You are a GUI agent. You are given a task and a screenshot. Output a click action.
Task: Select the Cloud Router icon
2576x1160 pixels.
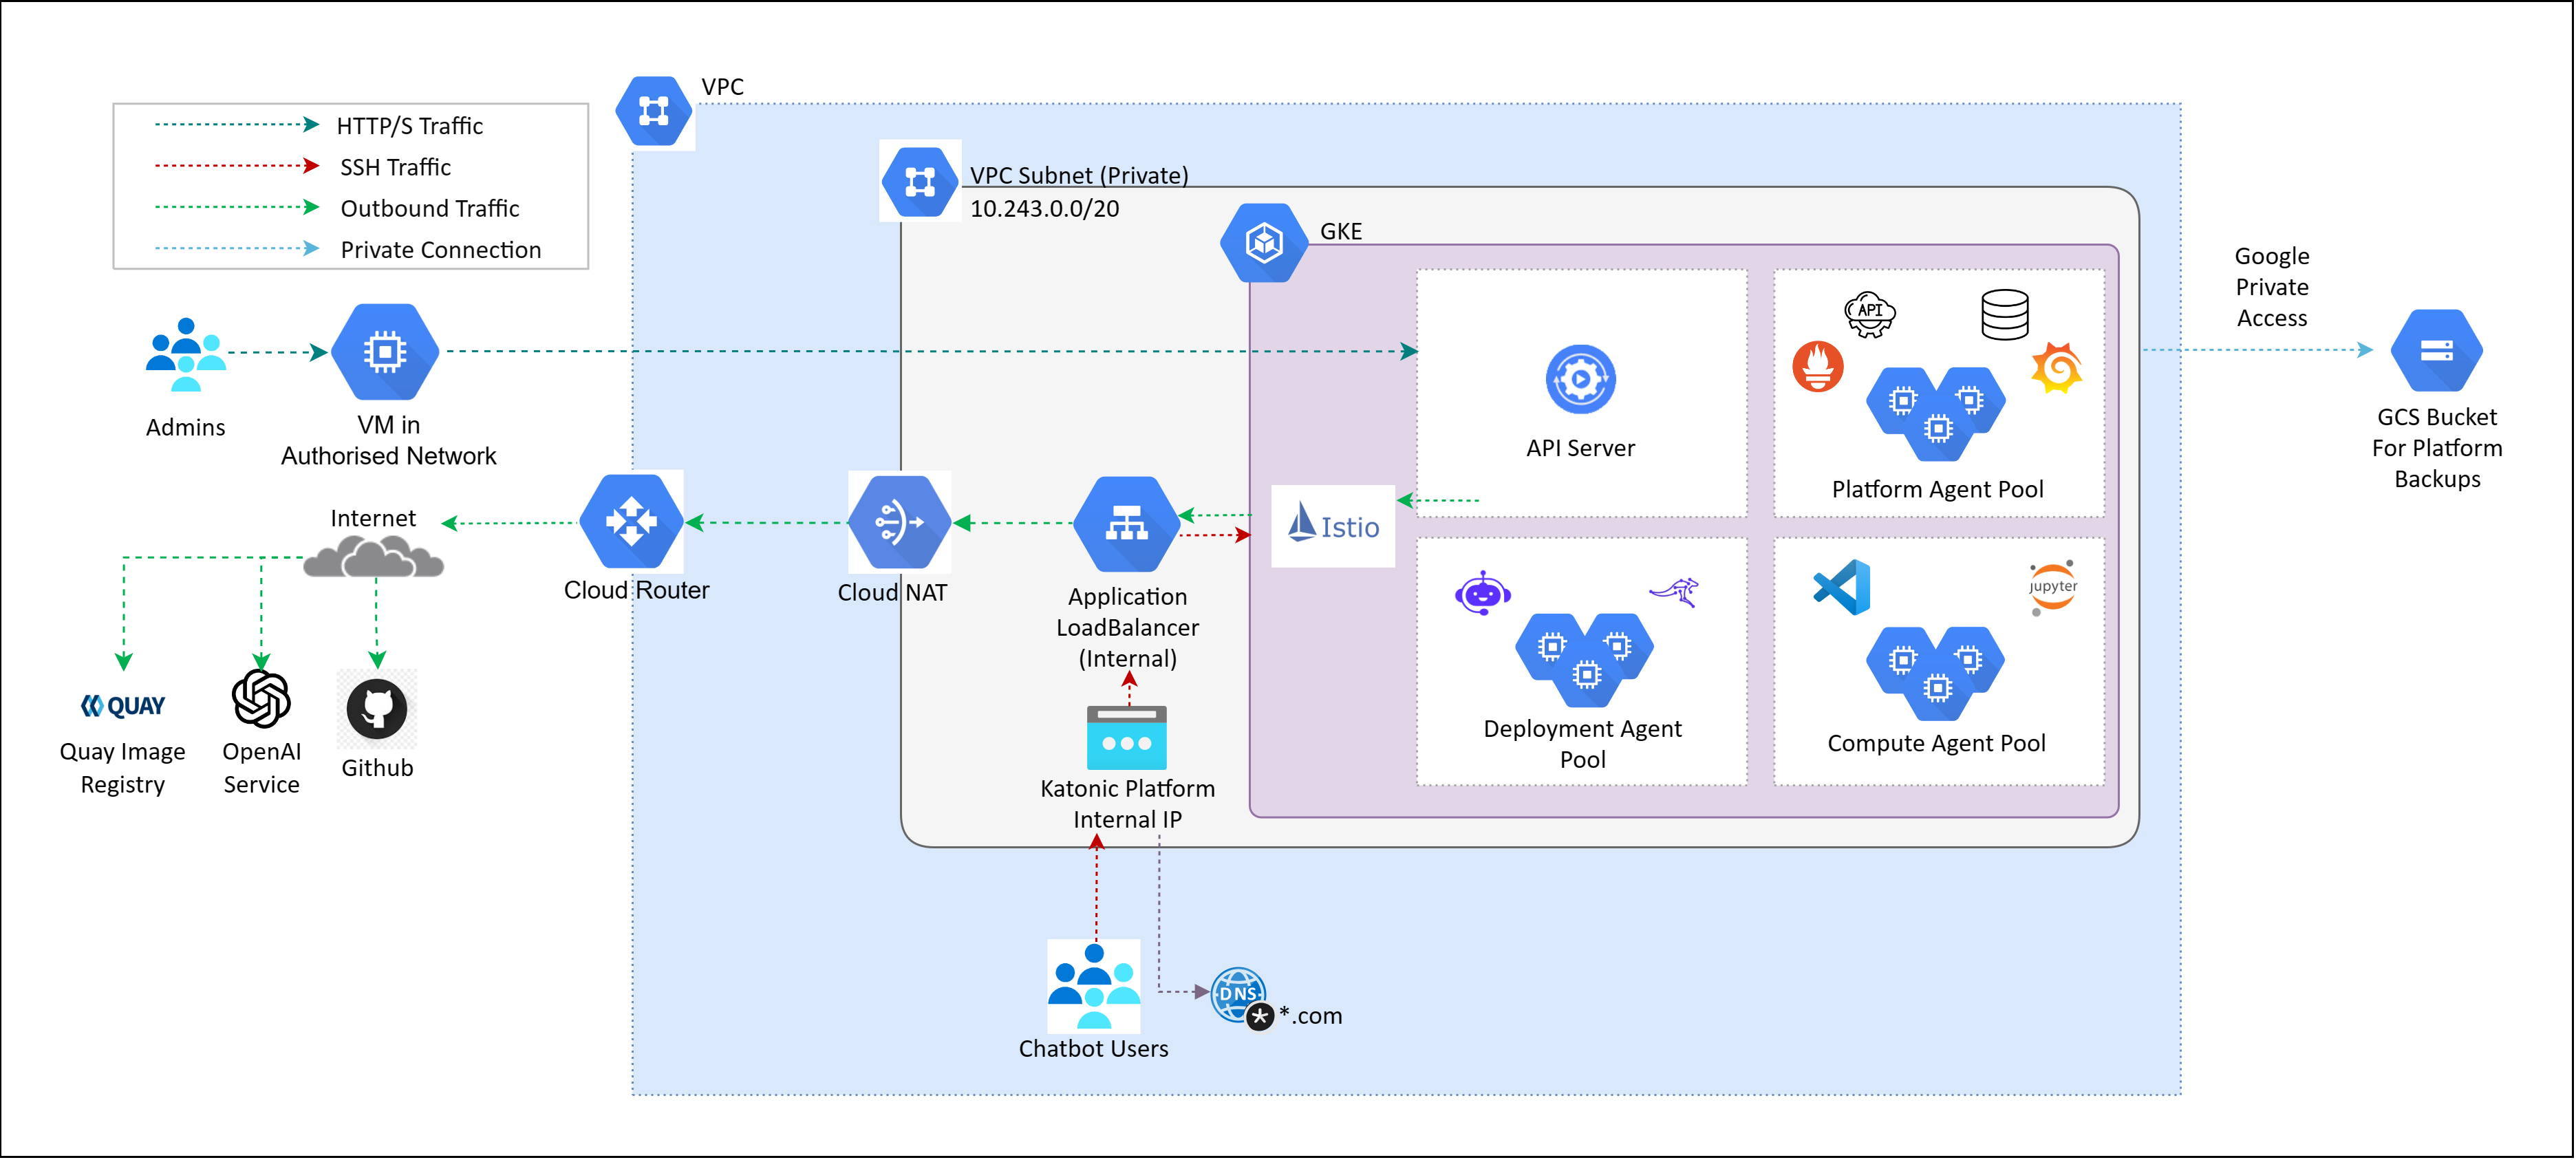pyautogui.click(x=632, y=522)
